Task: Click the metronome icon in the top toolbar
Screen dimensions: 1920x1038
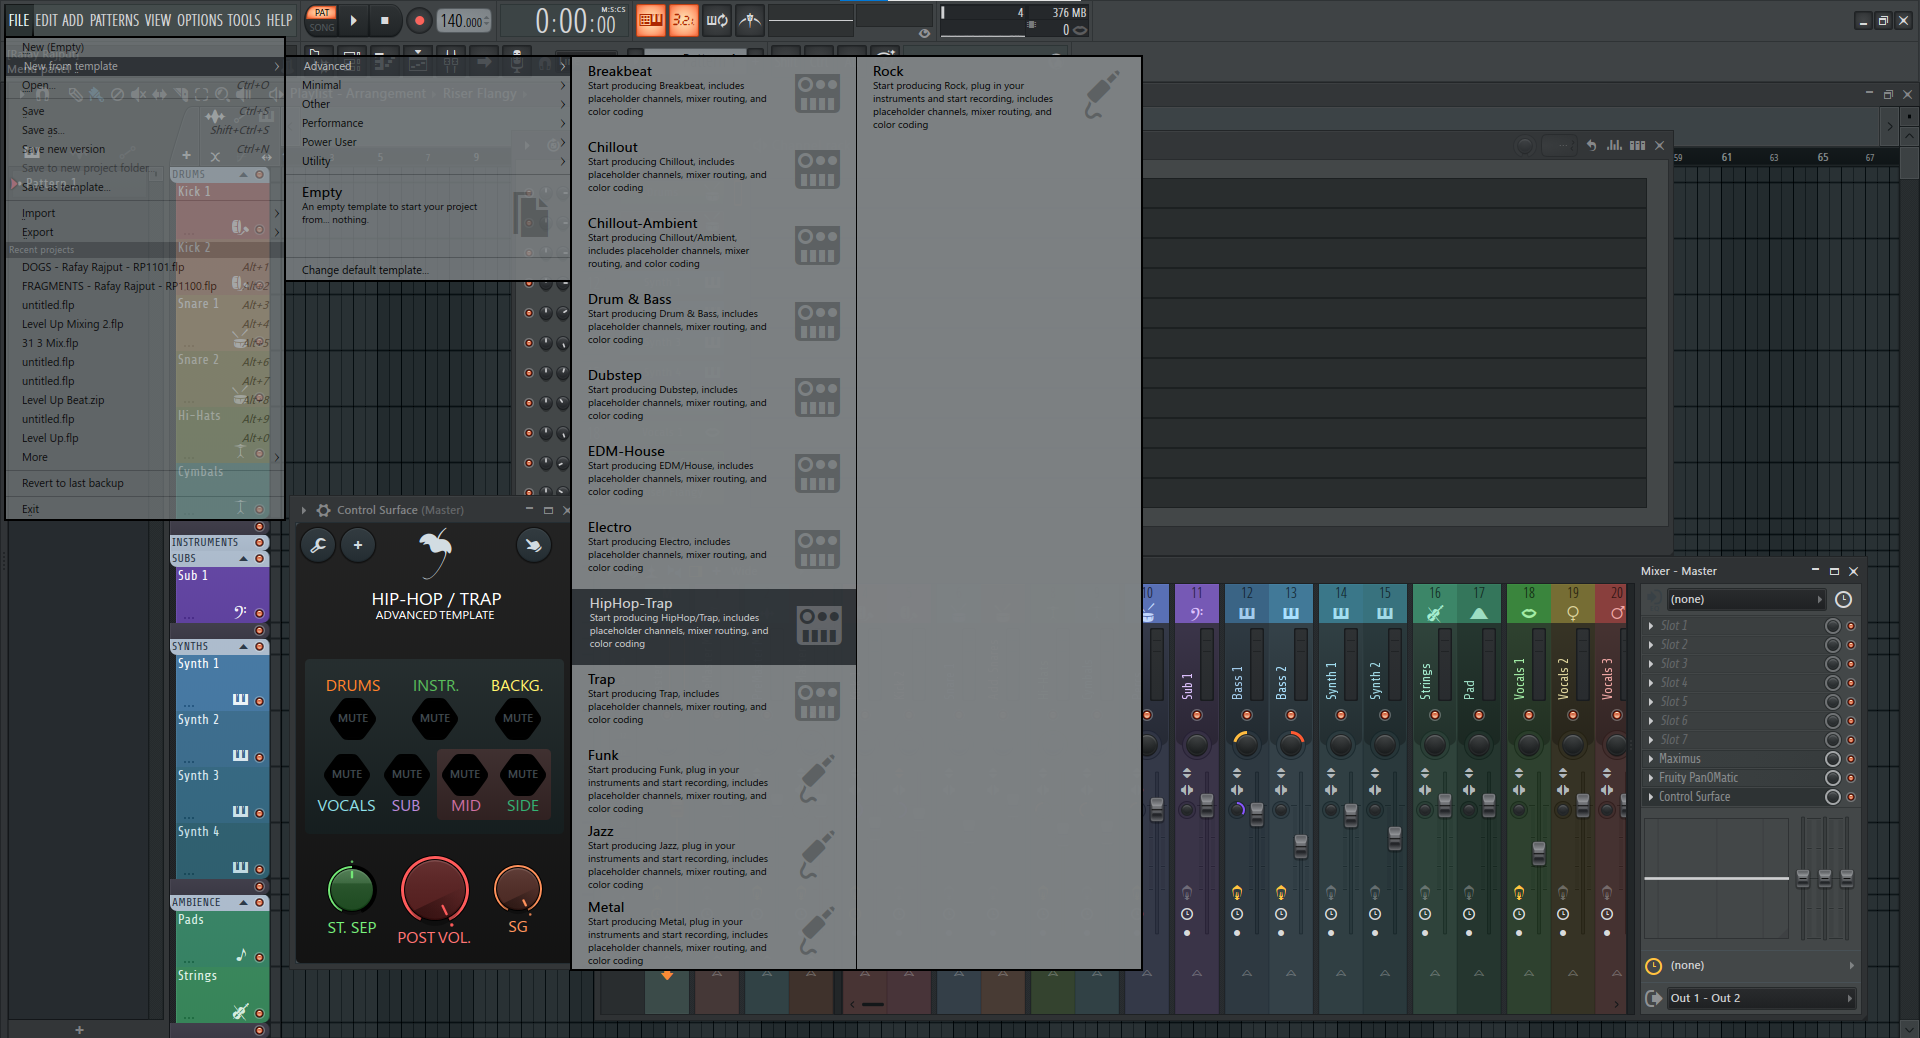Action: pyautogui.click(x=750, y=20)
